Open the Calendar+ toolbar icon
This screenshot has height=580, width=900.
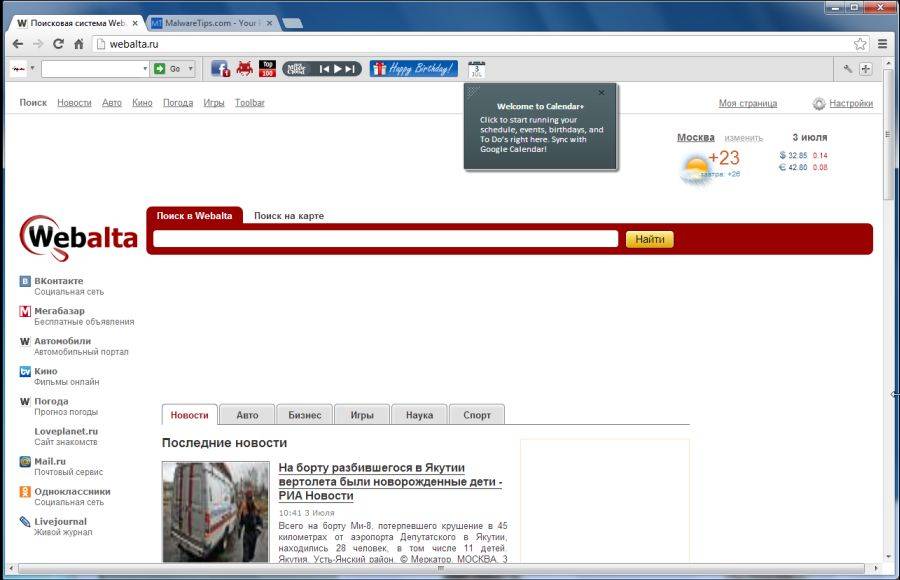pos(476,69)
